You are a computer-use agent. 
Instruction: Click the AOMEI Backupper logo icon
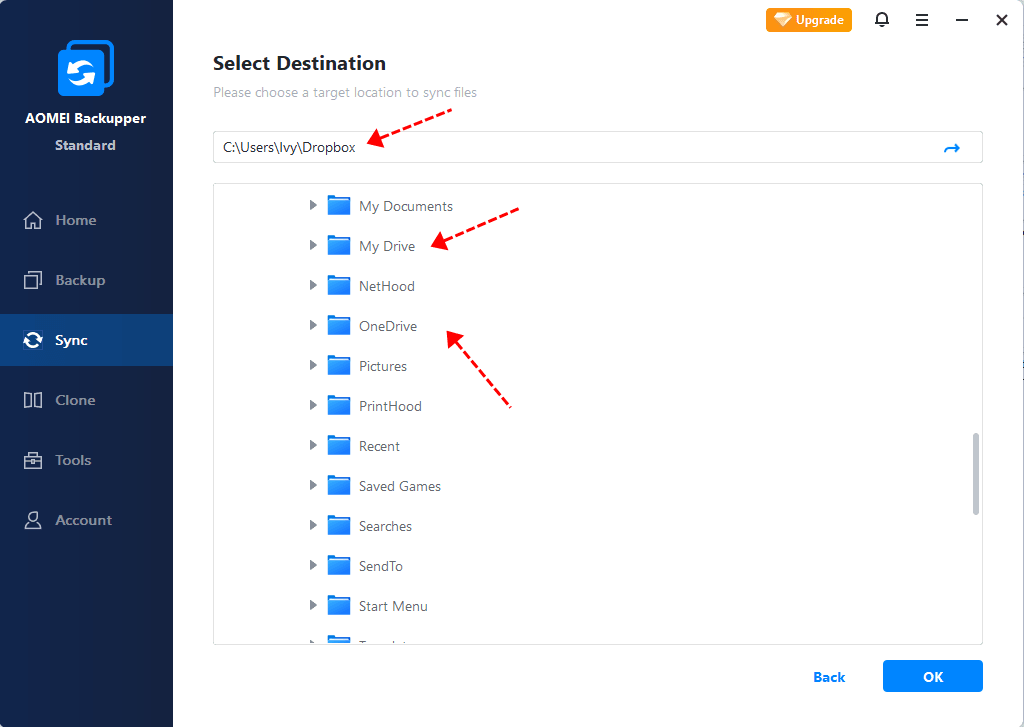[x=86, y=68]
